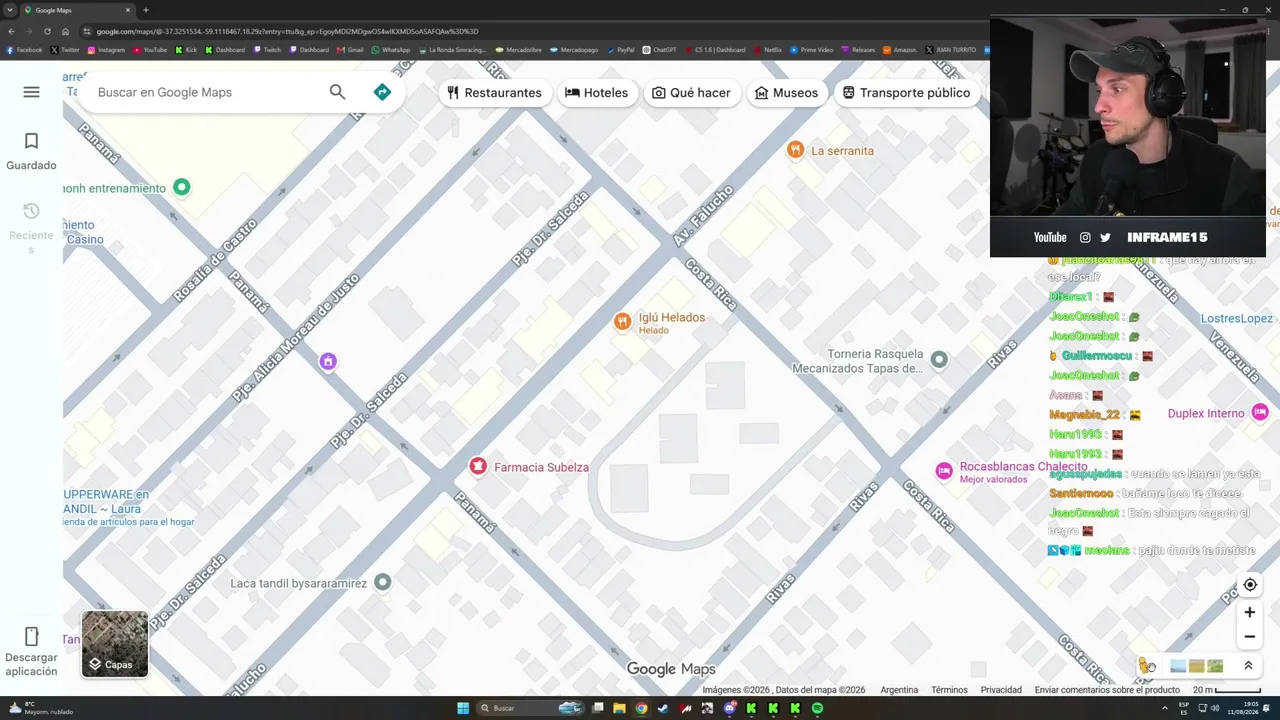Click the Duplex Interno lodging pin

tap(1260, 412)
